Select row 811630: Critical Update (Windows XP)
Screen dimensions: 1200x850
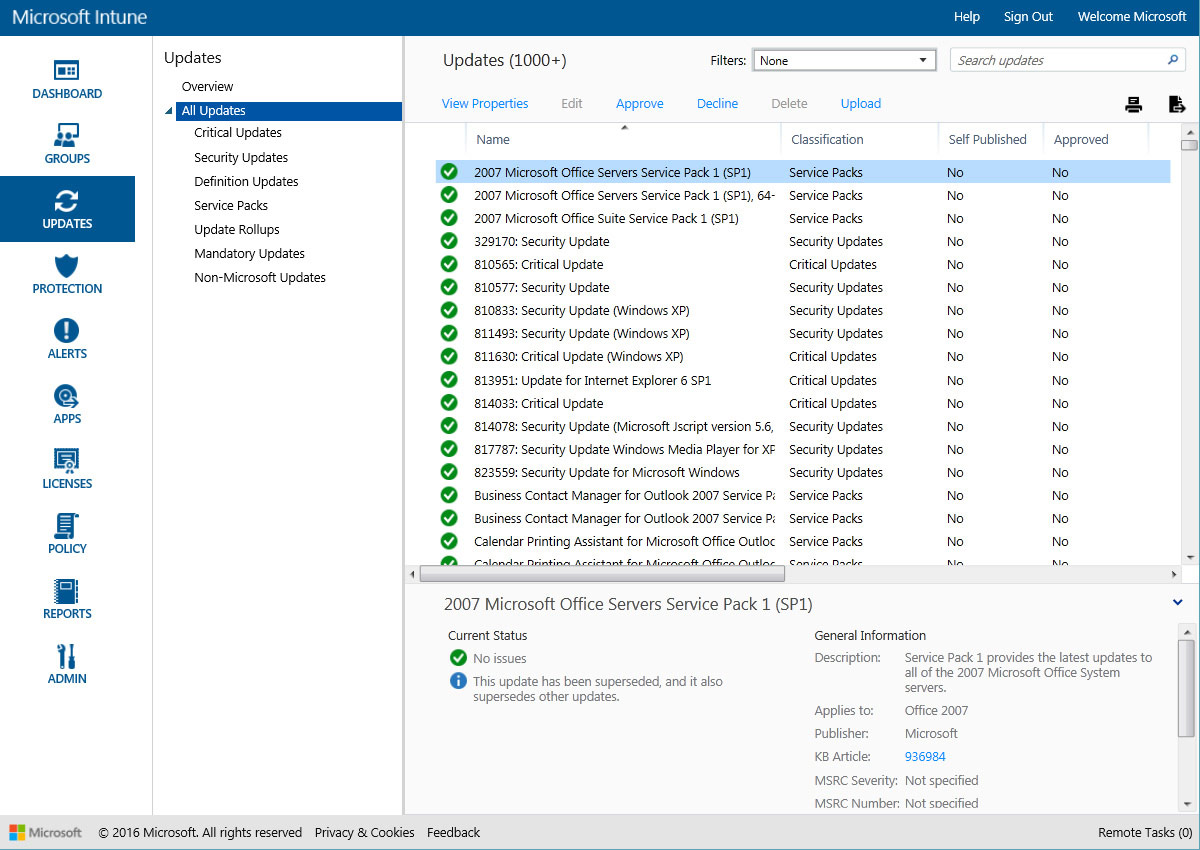click(803, 356)
